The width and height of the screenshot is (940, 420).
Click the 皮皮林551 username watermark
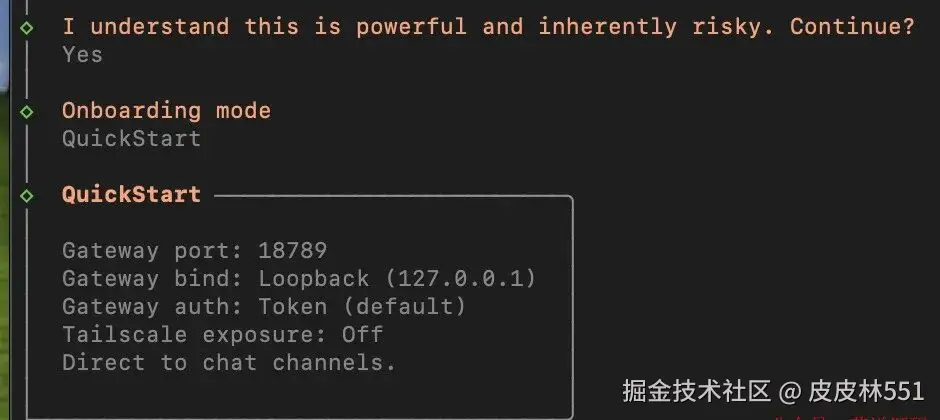tap(866, 390)
